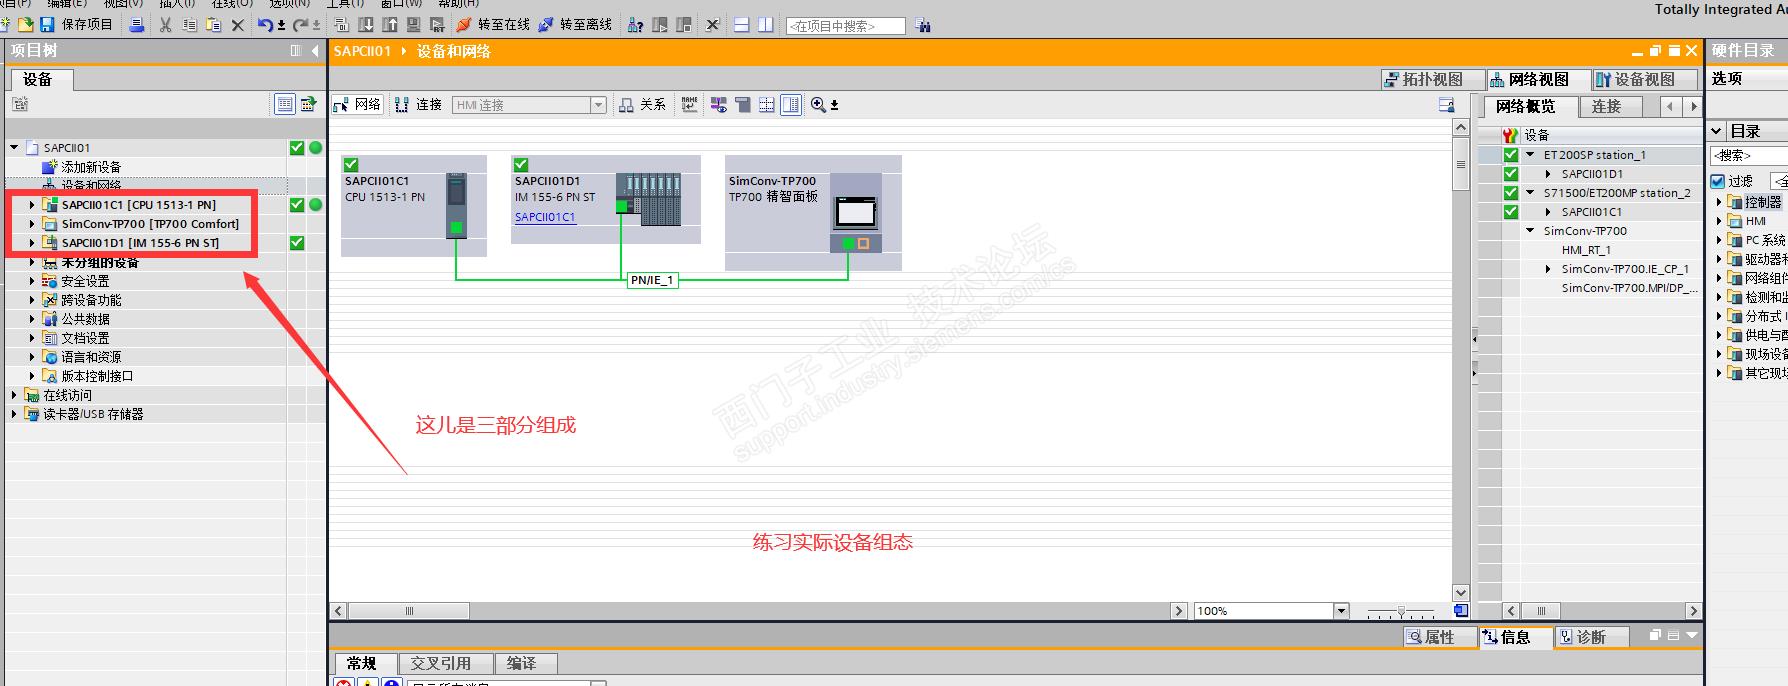This screenshot has width=1788, height=686.
Task: Undo the last action with blue arrow
Action: point(265,25)
